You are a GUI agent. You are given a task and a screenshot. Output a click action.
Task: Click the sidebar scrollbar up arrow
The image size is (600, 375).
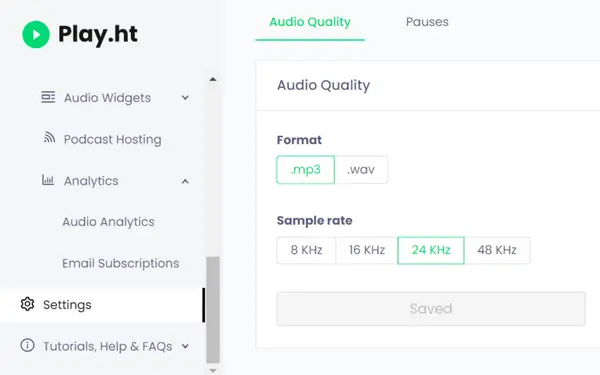coord(213,80)
